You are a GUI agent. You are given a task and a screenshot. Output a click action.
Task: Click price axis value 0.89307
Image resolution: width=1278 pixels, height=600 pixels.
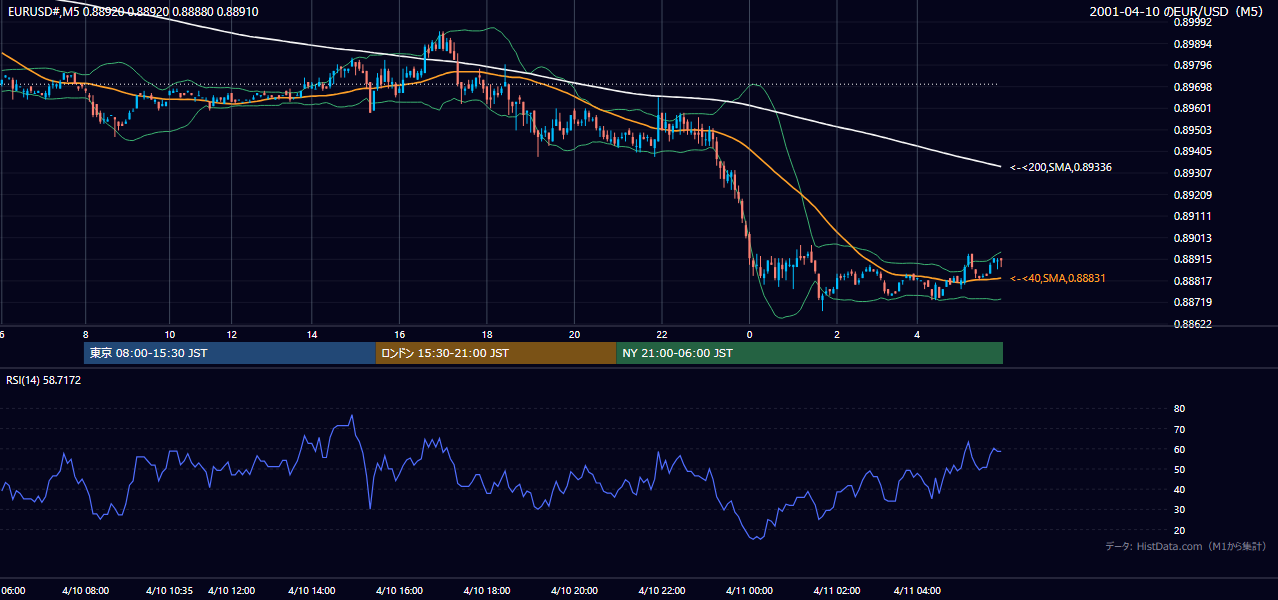click(x=1193, y=173)
